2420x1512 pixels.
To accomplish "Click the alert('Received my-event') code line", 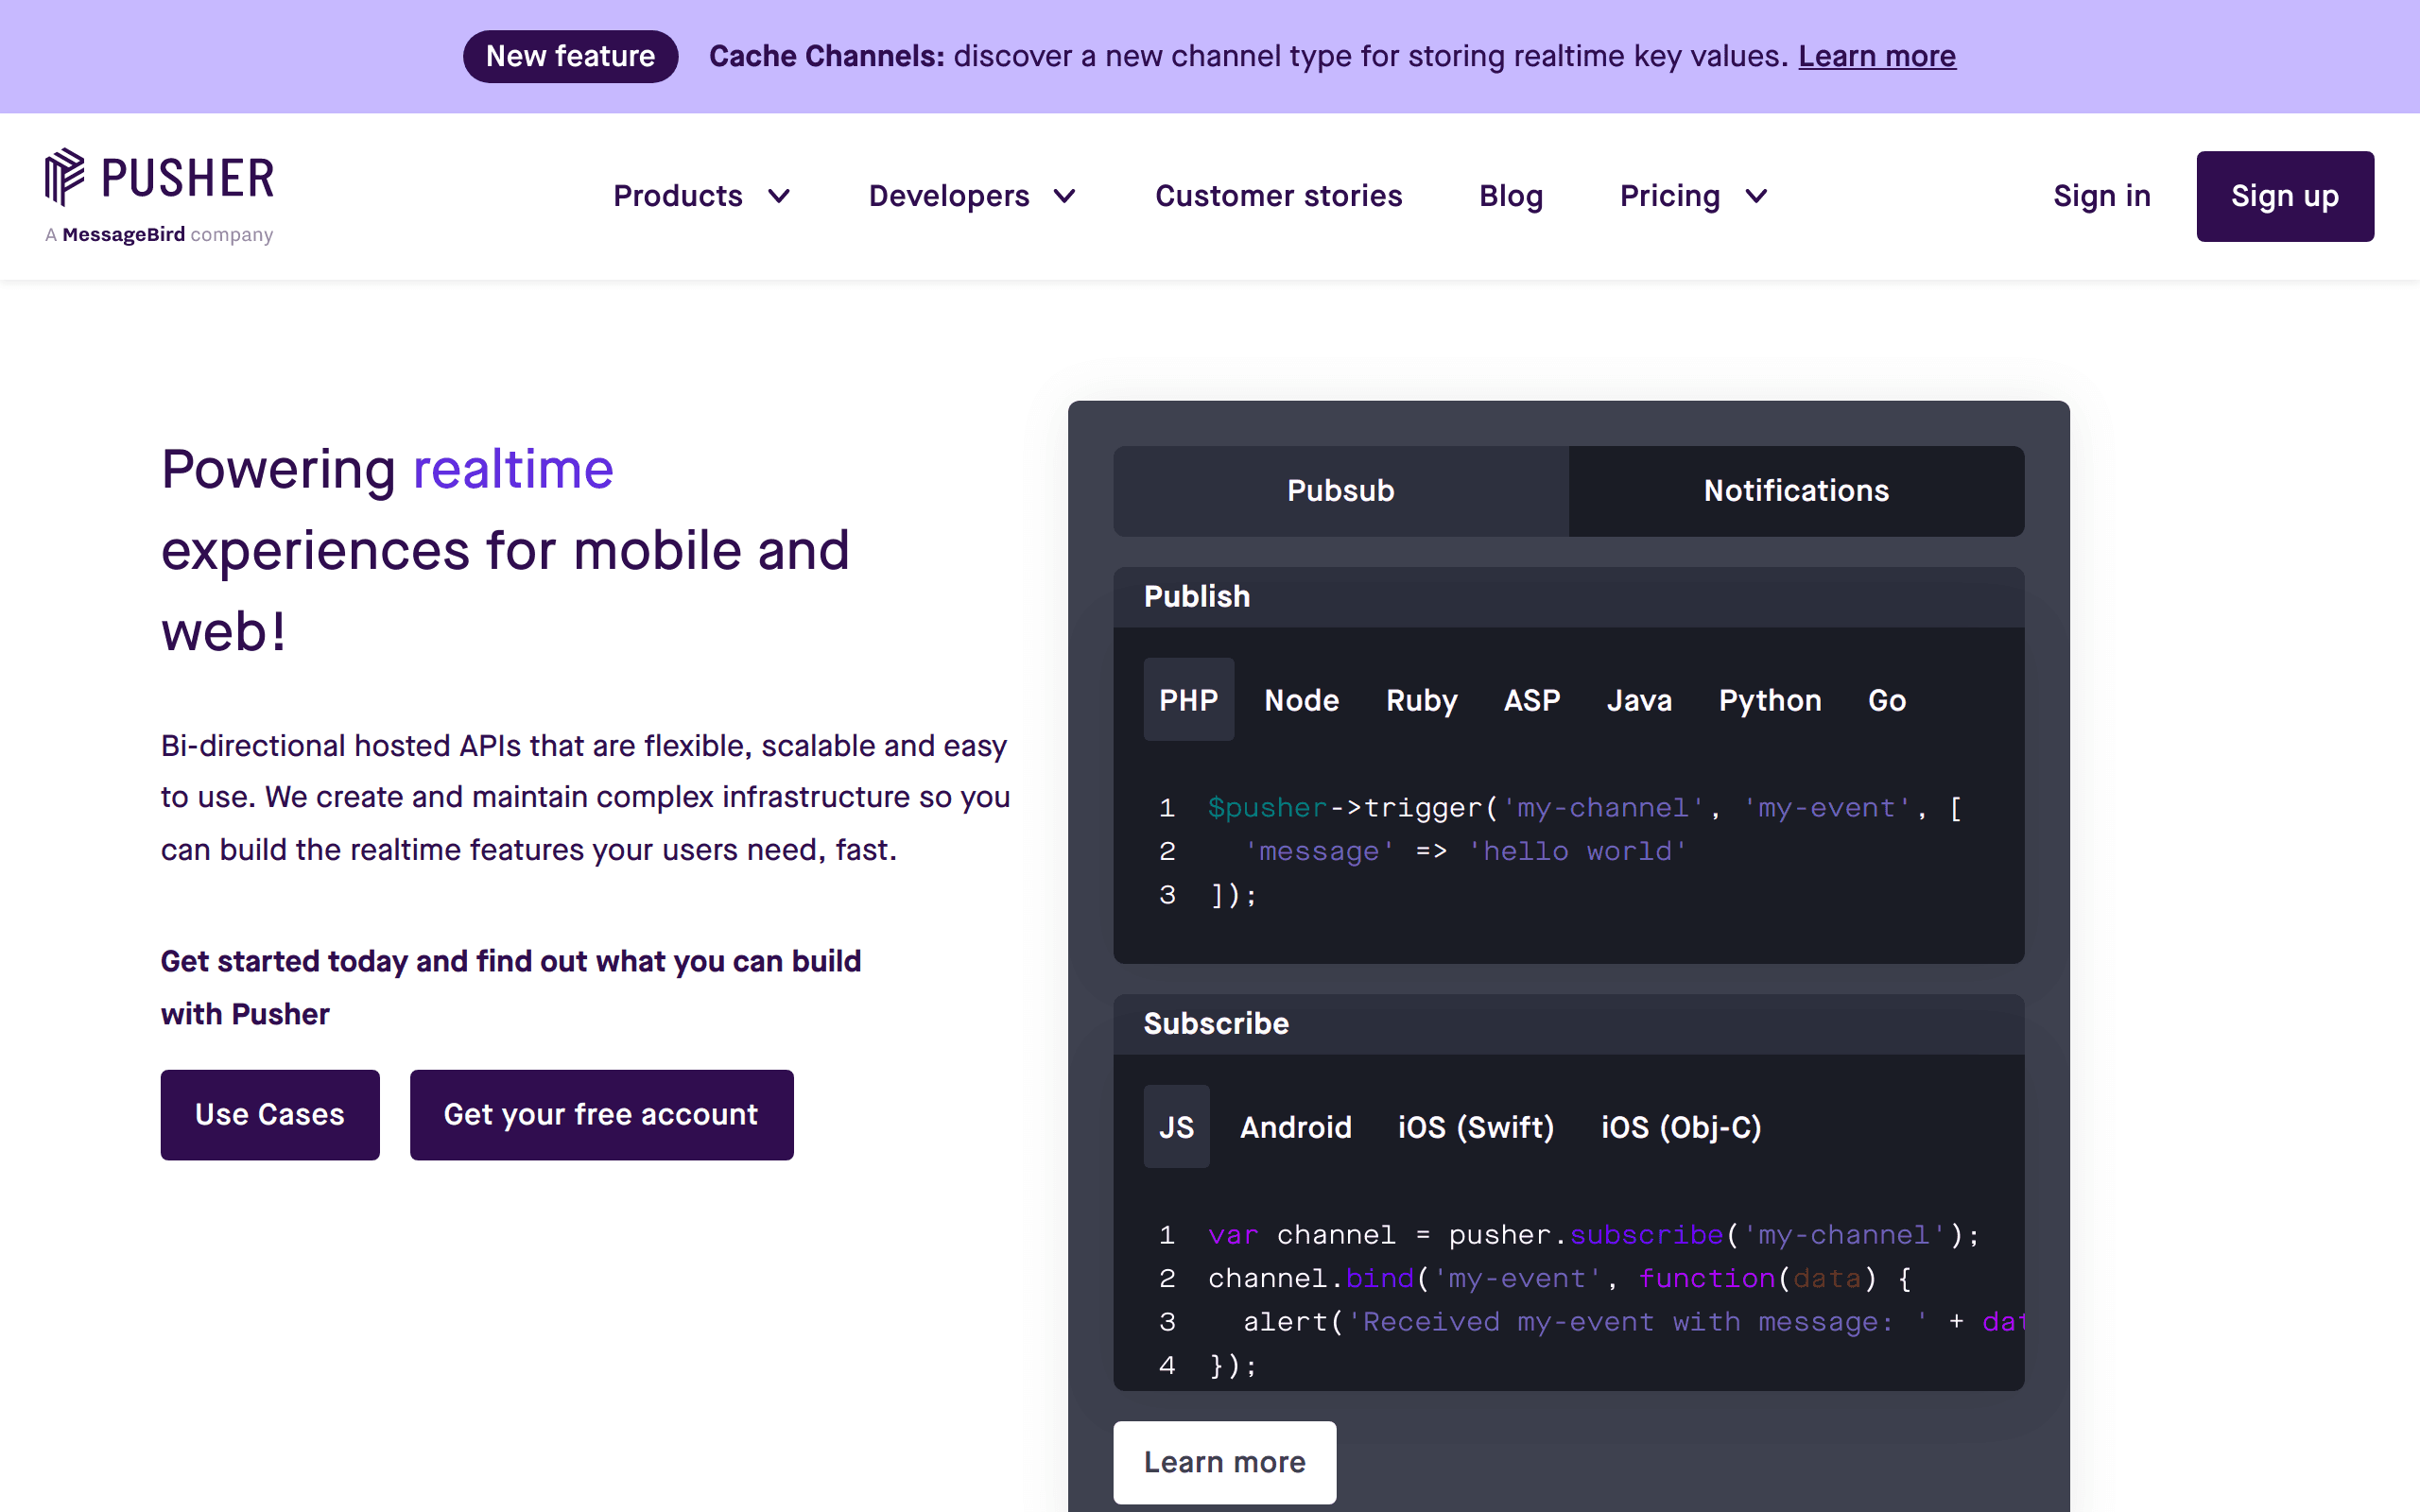I will (x=1633, y=1322).
